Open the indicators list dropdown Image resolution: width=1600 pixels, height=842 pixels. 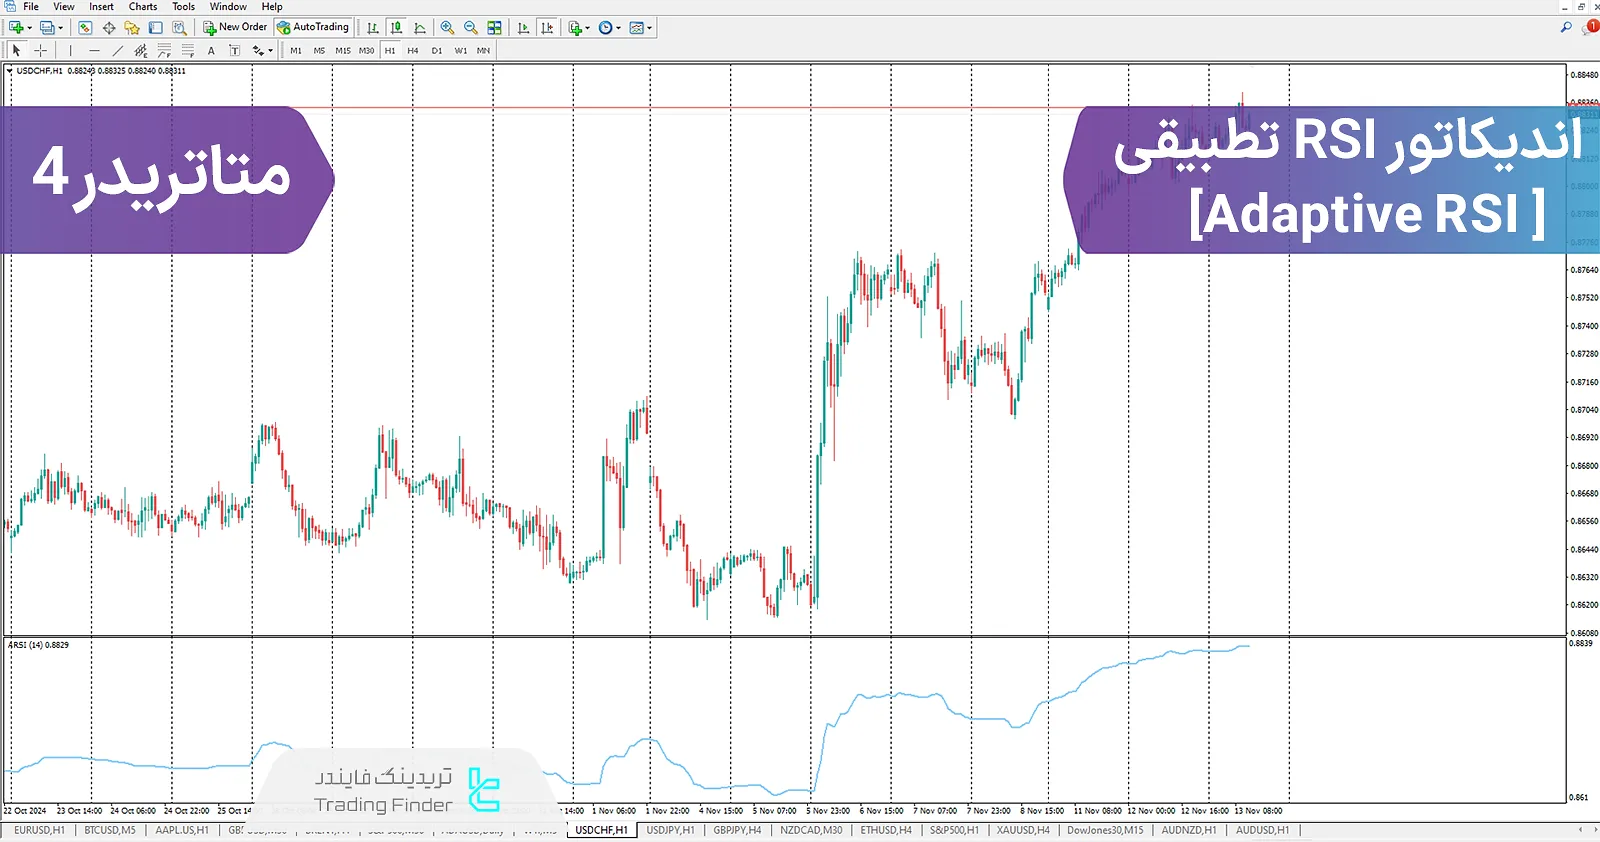(578, 28)
